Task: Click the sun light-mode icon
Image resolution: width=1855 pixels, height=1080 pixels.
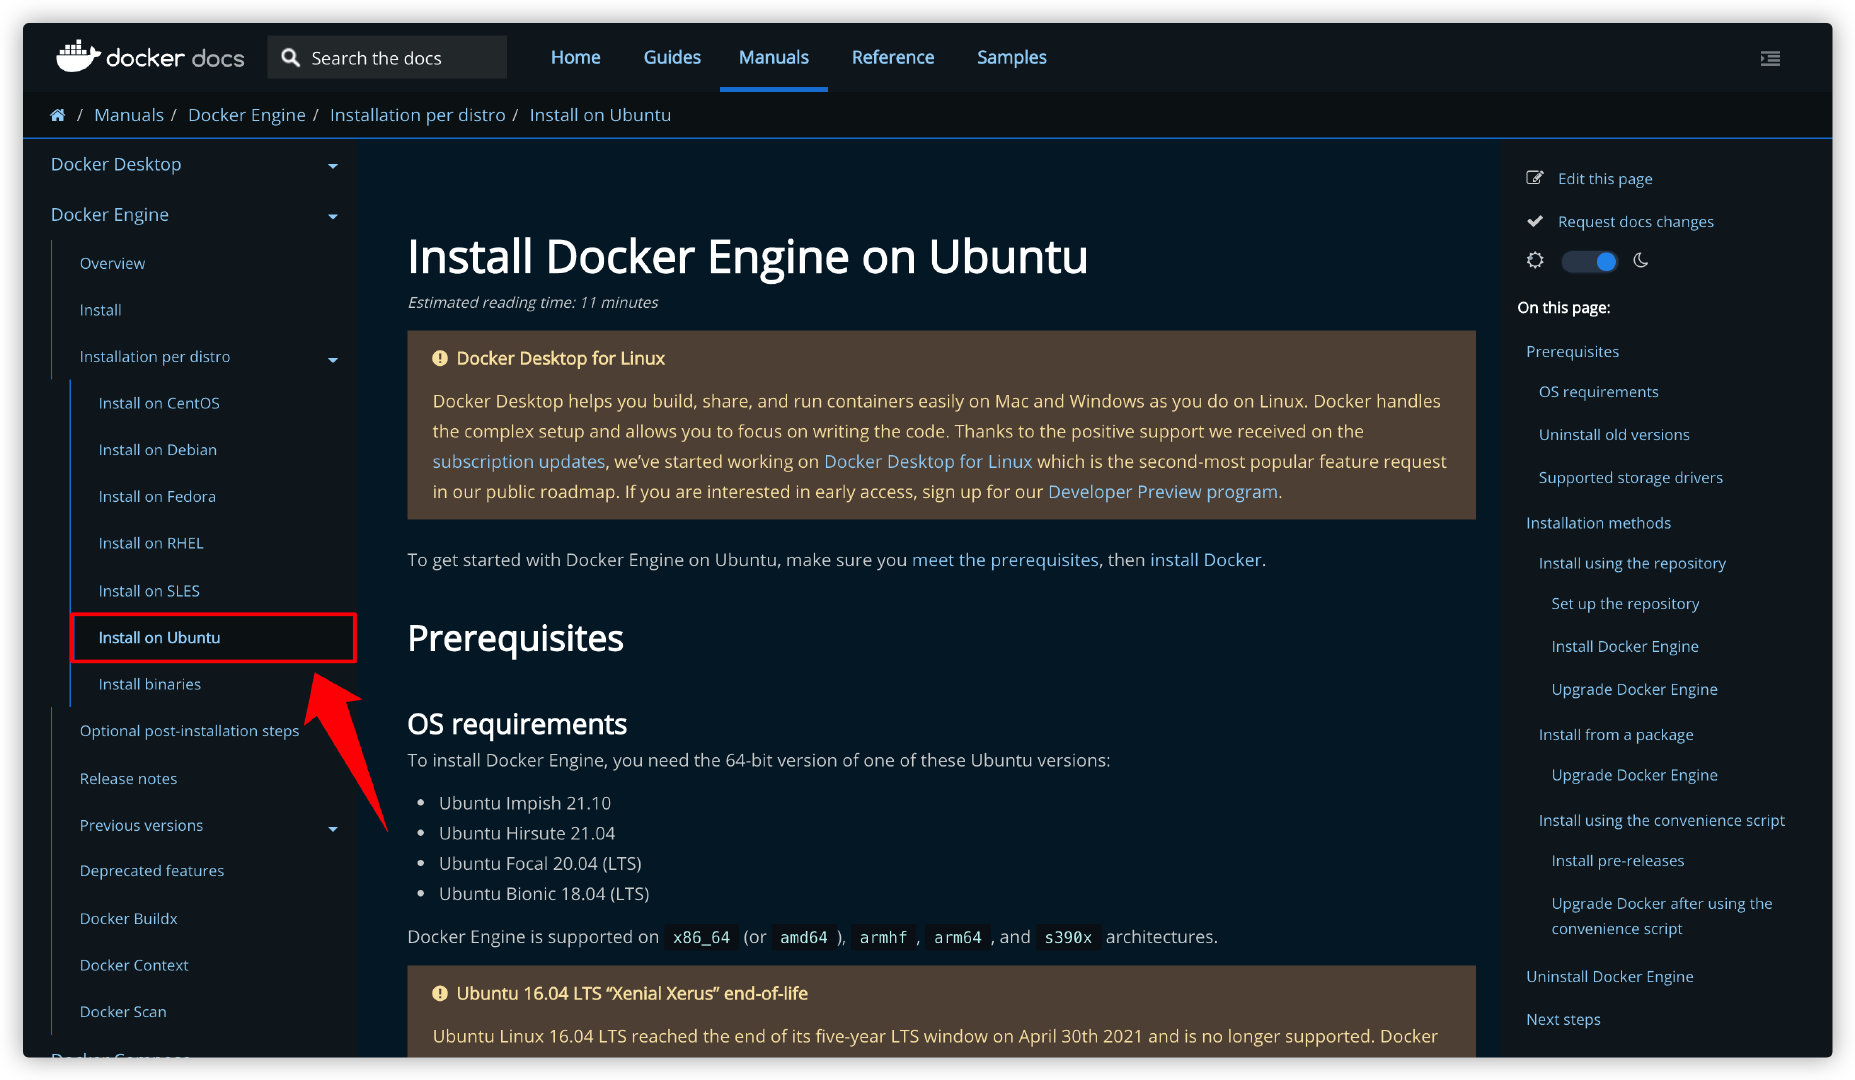Action: point(1535,260)
